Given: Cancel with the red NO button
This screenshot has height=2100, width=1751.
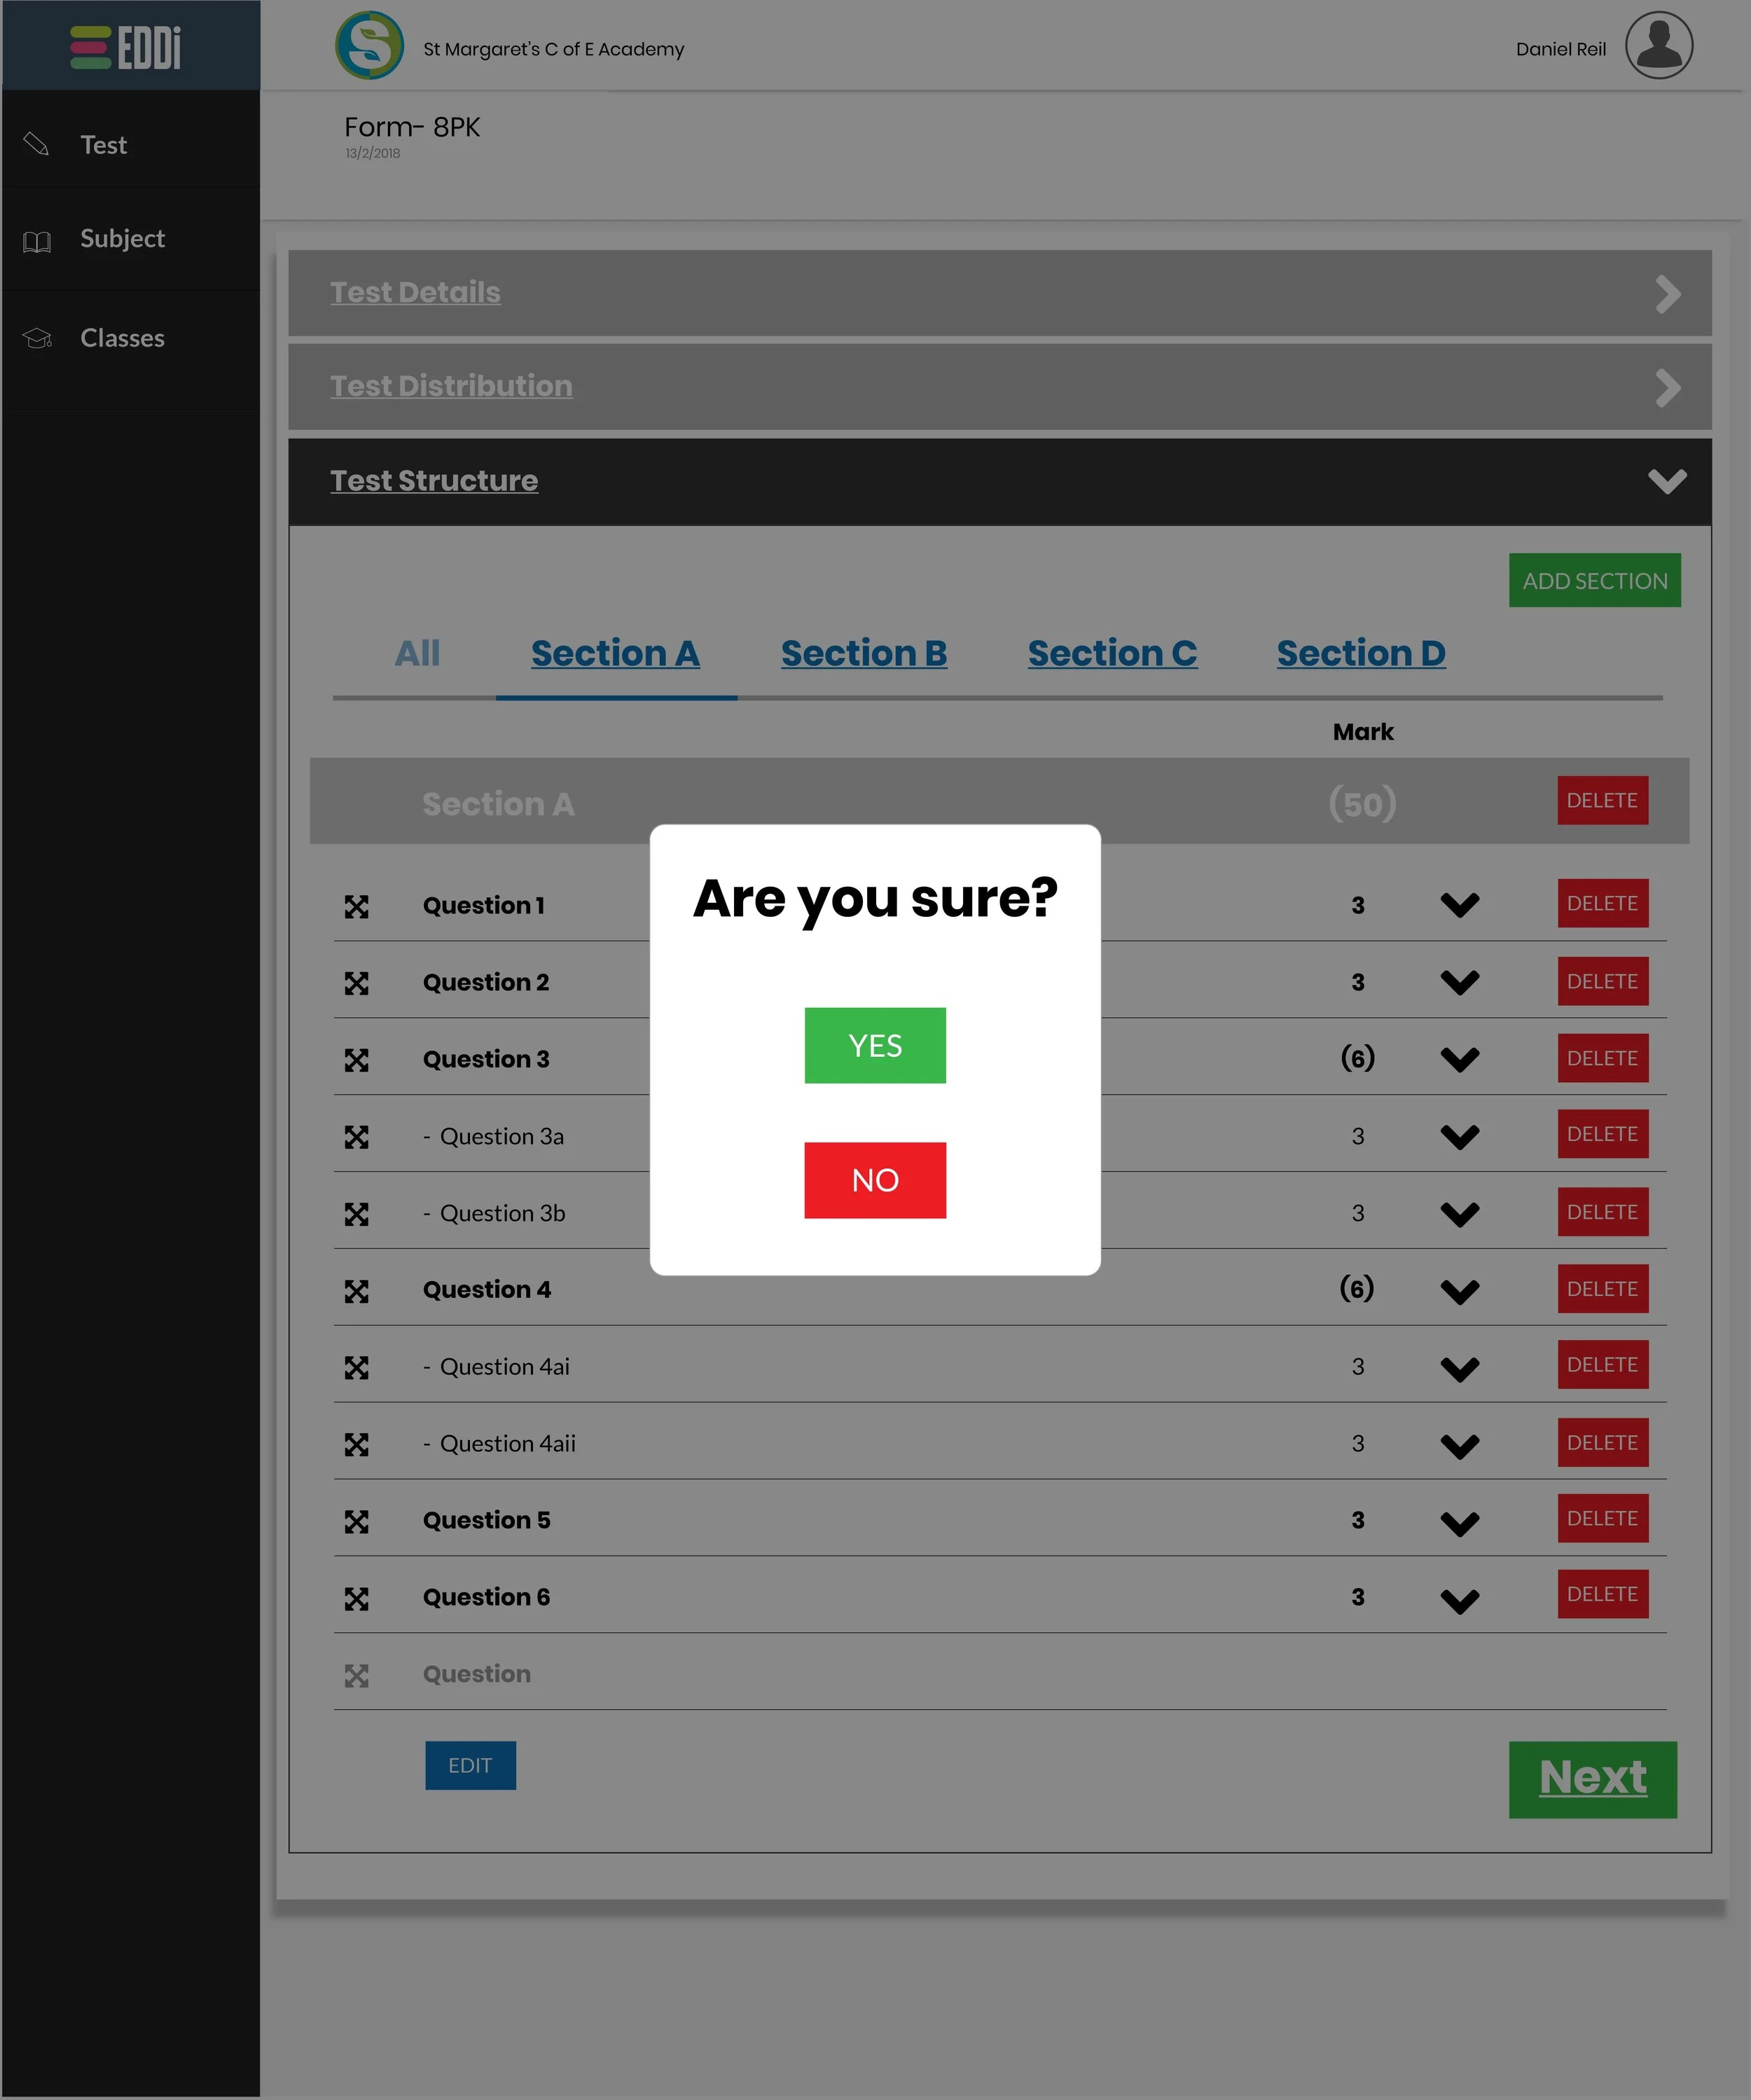Looking at the screenshot, I should pos(874,1180).
